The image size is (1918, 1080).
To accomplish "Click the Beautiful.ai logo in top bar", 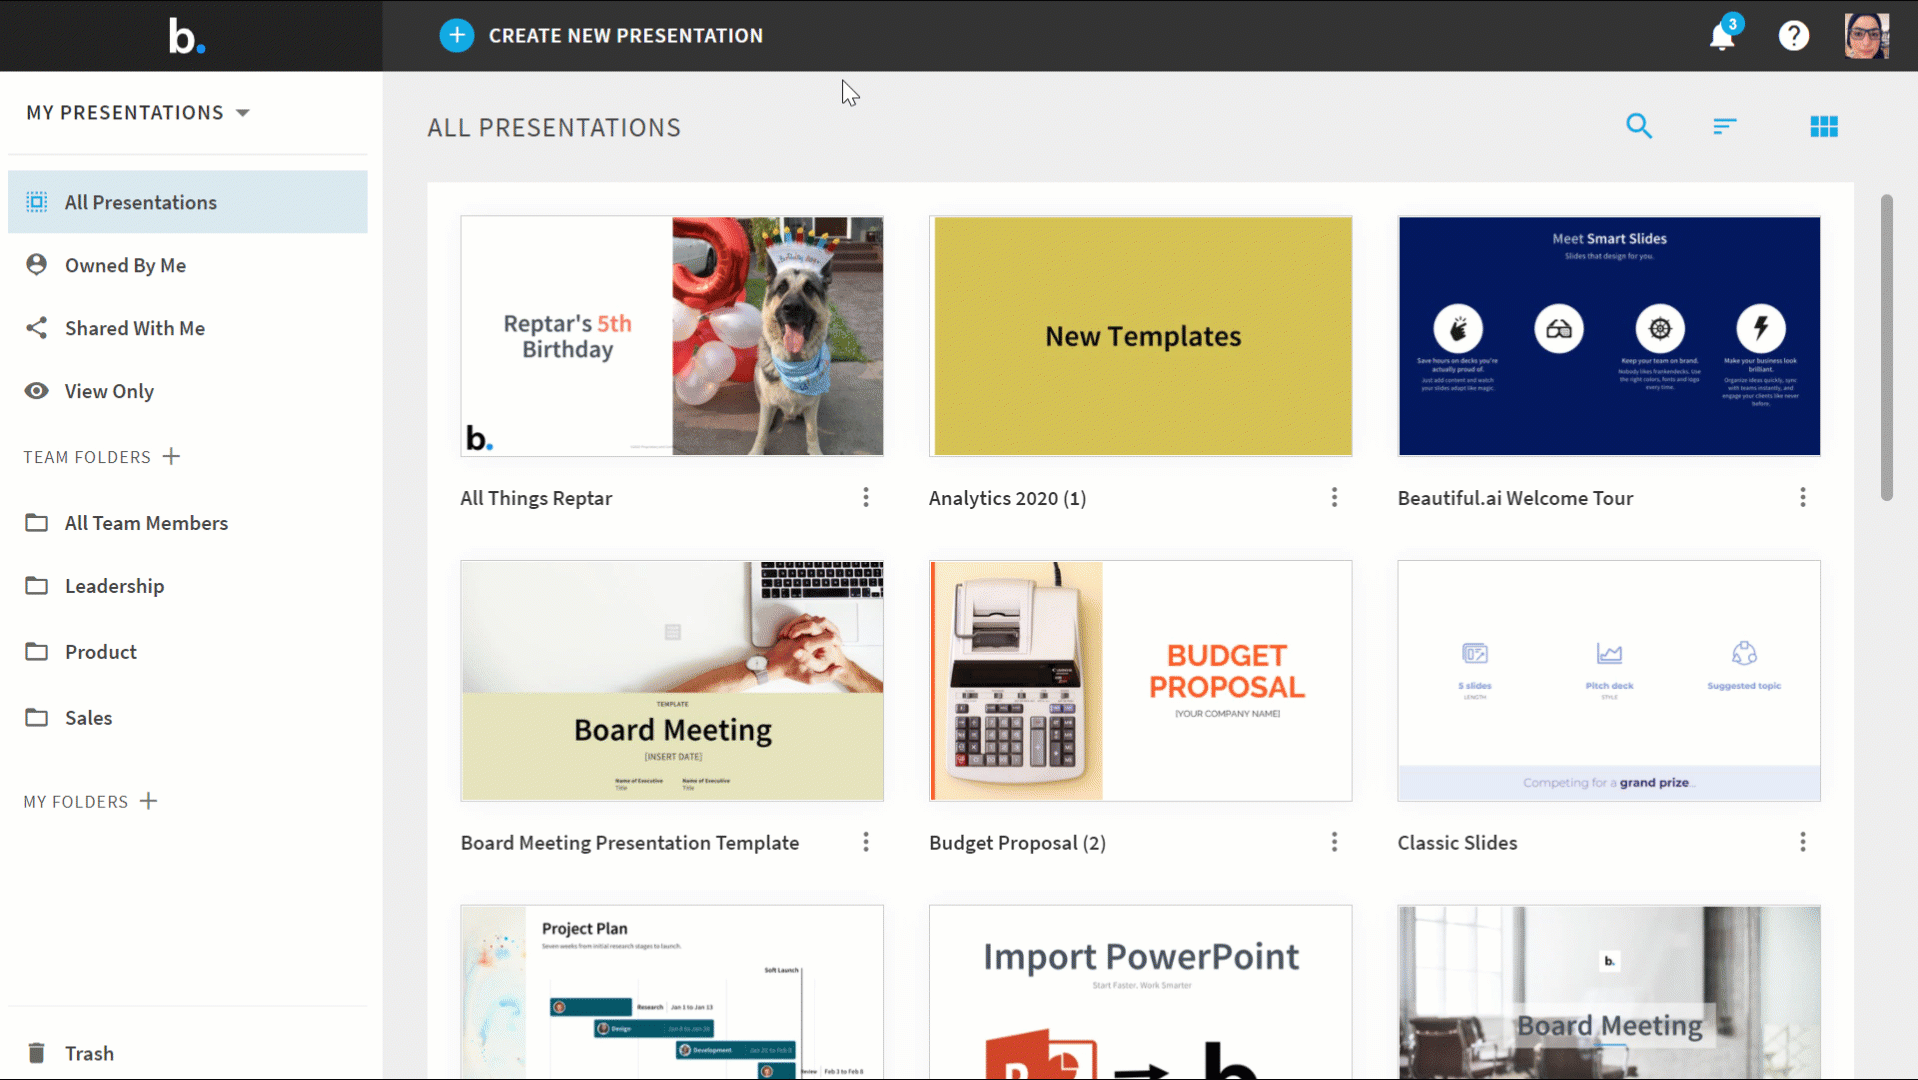I will pos(187,36).
